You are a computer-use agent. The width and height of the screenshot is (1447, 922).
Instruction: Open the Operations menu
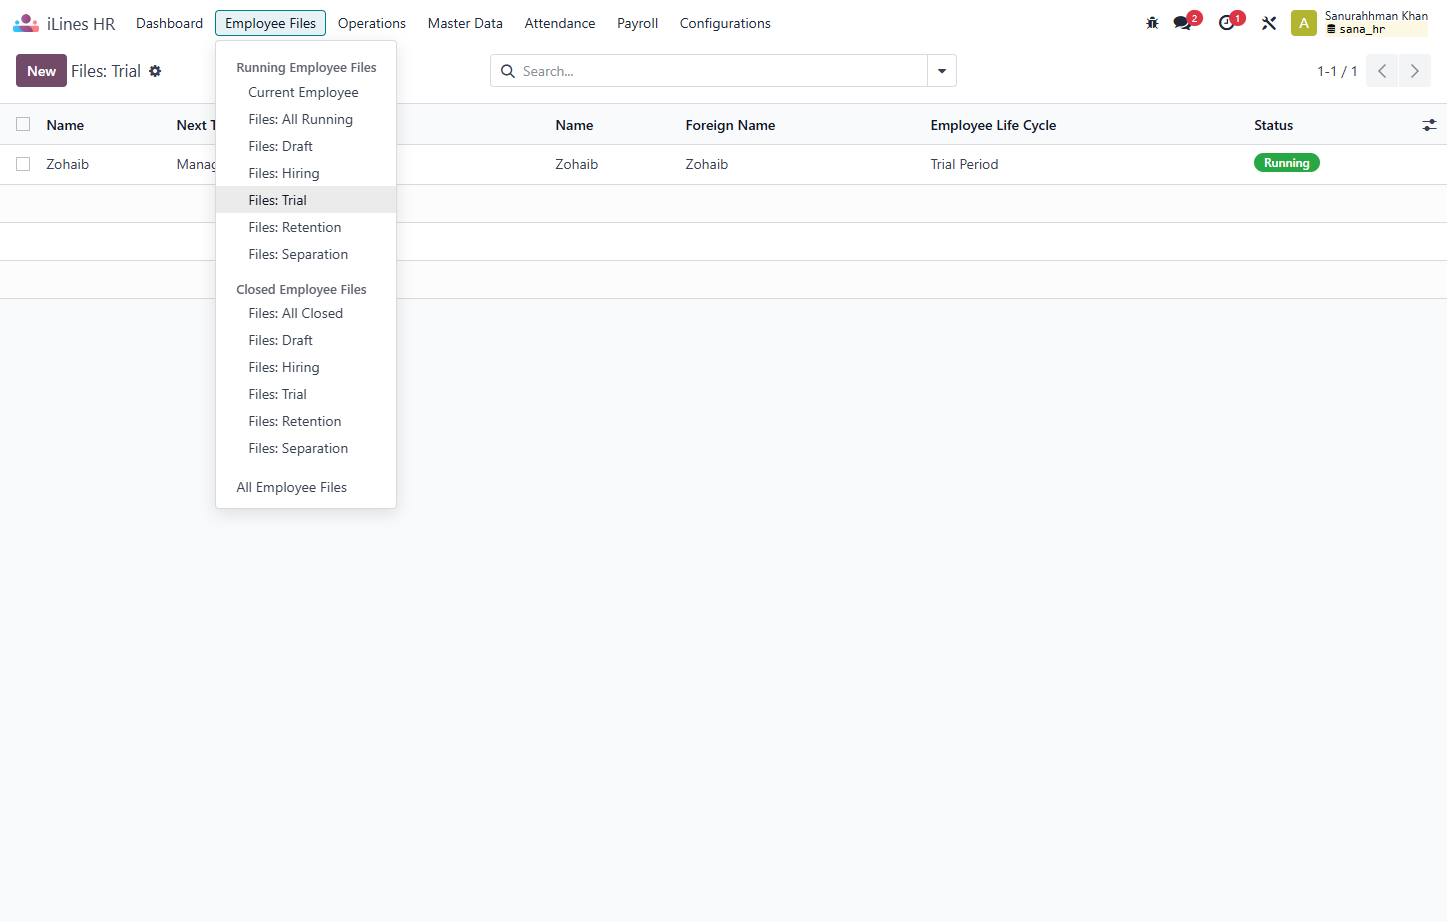(x=372, y=23)
